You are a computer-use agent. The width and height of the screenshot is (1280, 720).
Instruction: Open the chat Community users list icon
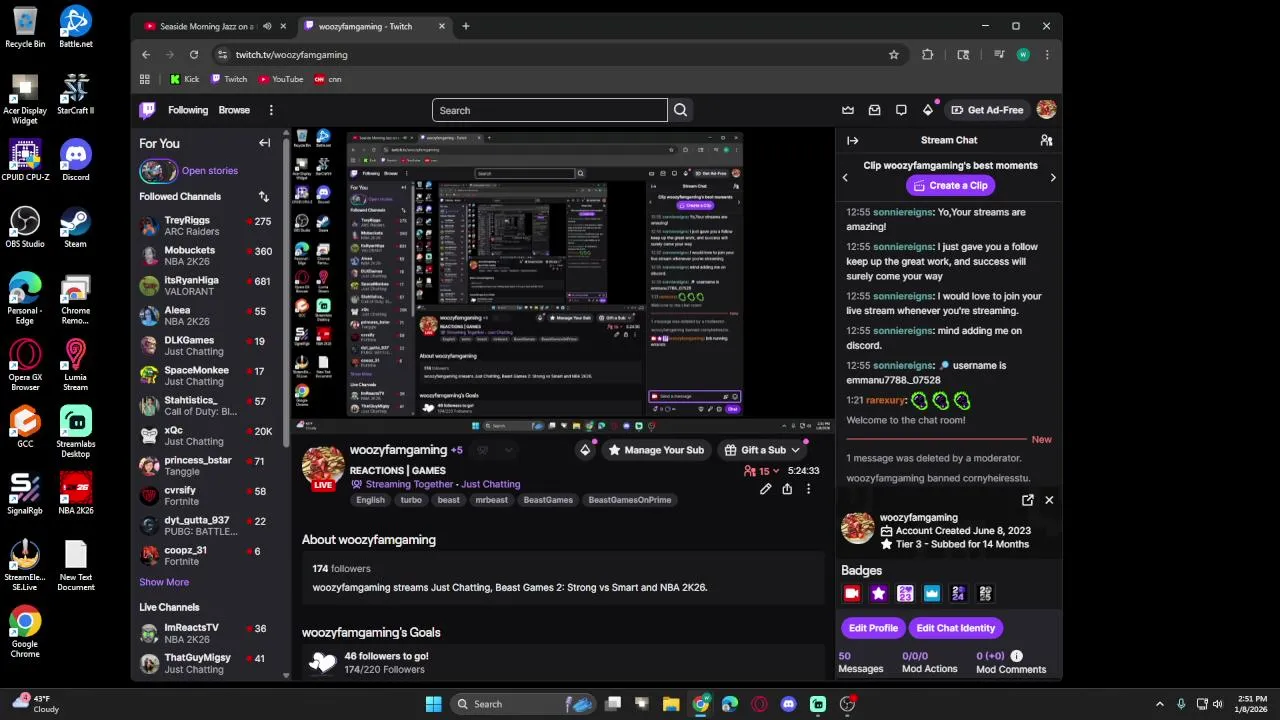pyautogui.click(x=1046, y=141)
